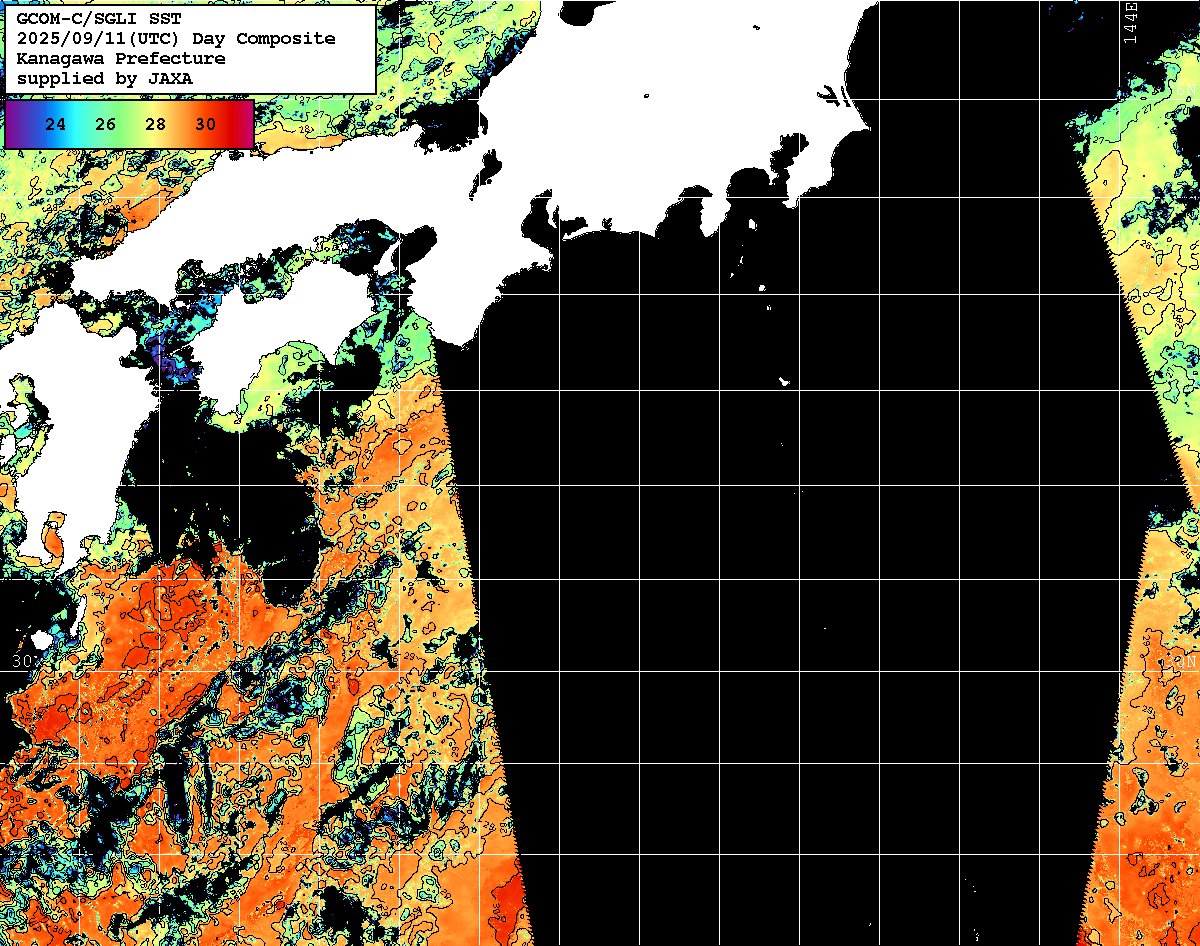Click the "Kanagawa Prefecture" label
Image resolution: width=1200 pixels, height=946 pixels.
pos(121,59)
